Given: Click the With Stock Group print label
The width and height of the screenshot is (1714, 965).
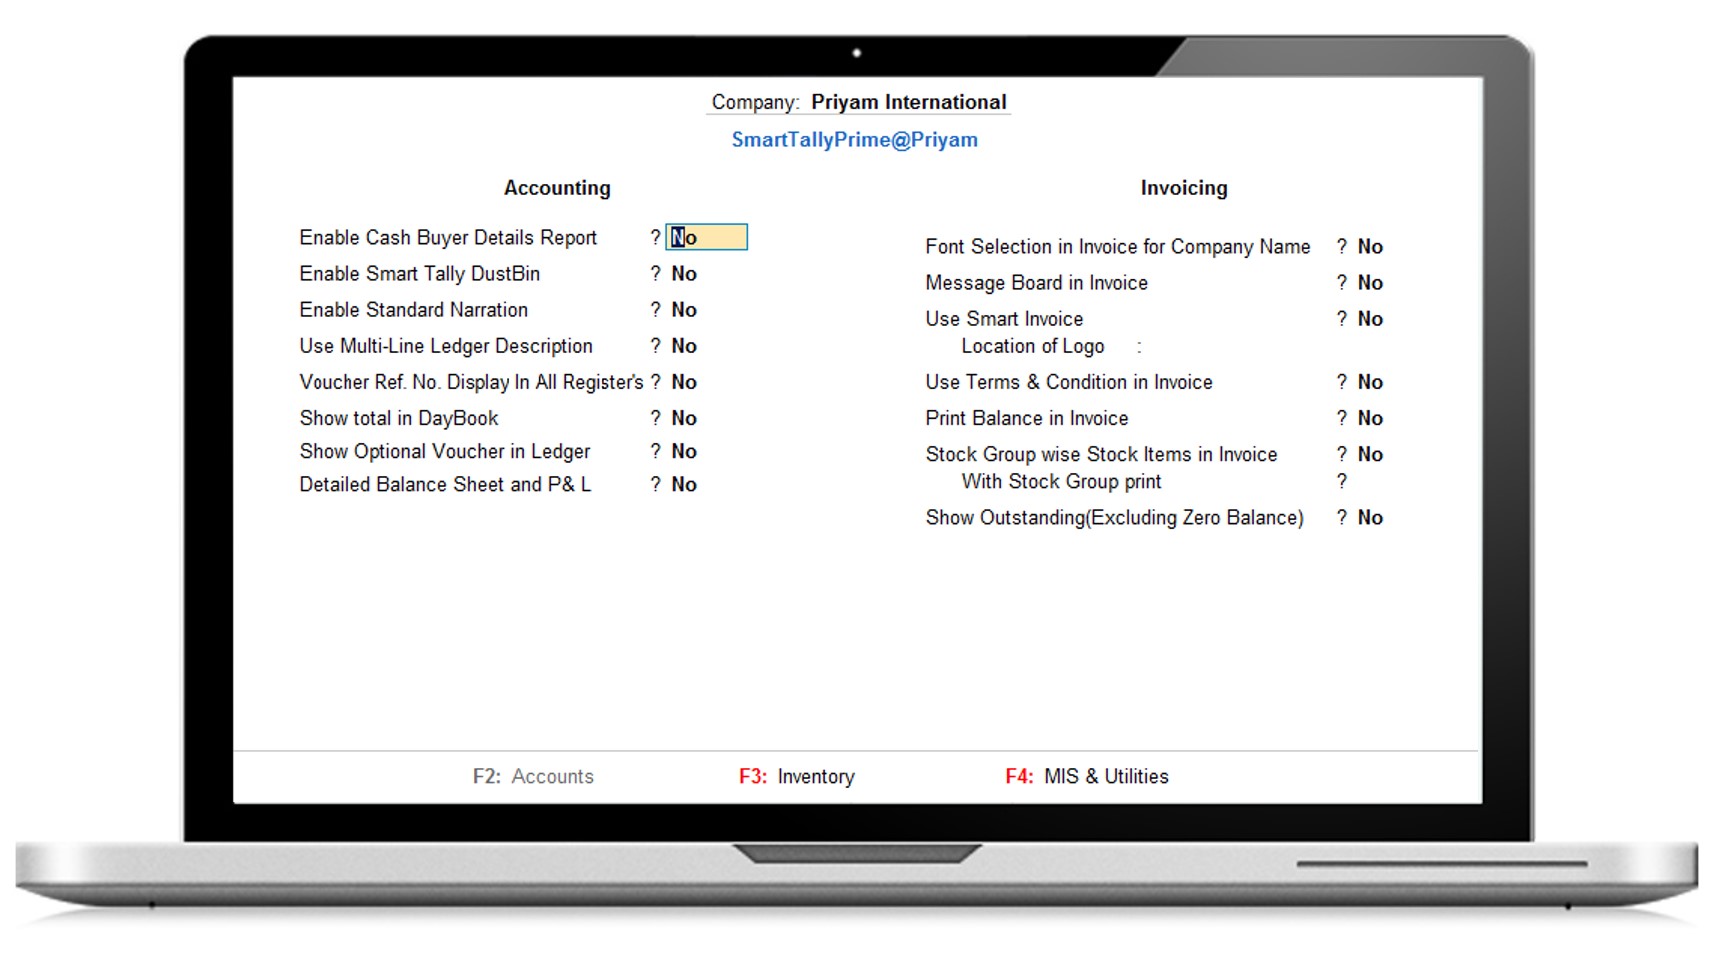Looking at the screenshot, I should (x=1062, y=482).
